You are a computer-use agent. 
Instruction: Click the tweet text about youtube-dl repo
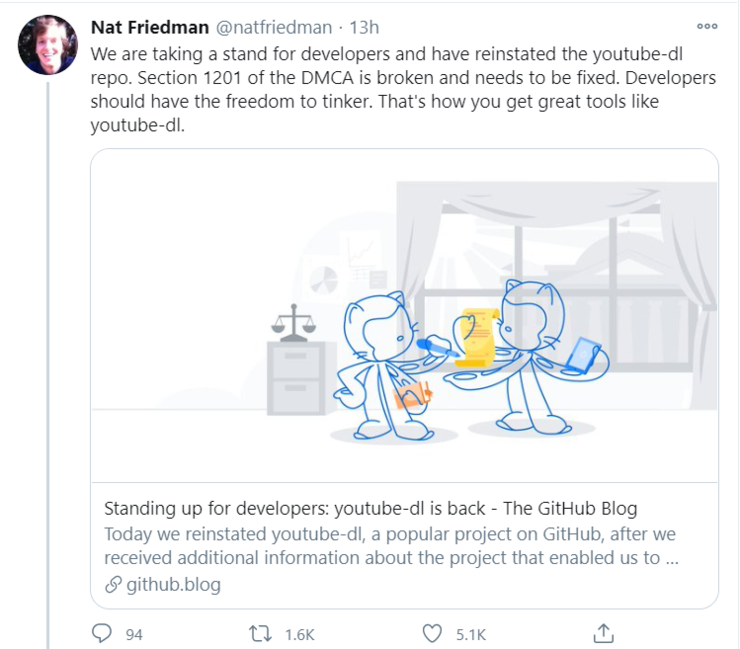pyautogui.click(x=404, y=90)
